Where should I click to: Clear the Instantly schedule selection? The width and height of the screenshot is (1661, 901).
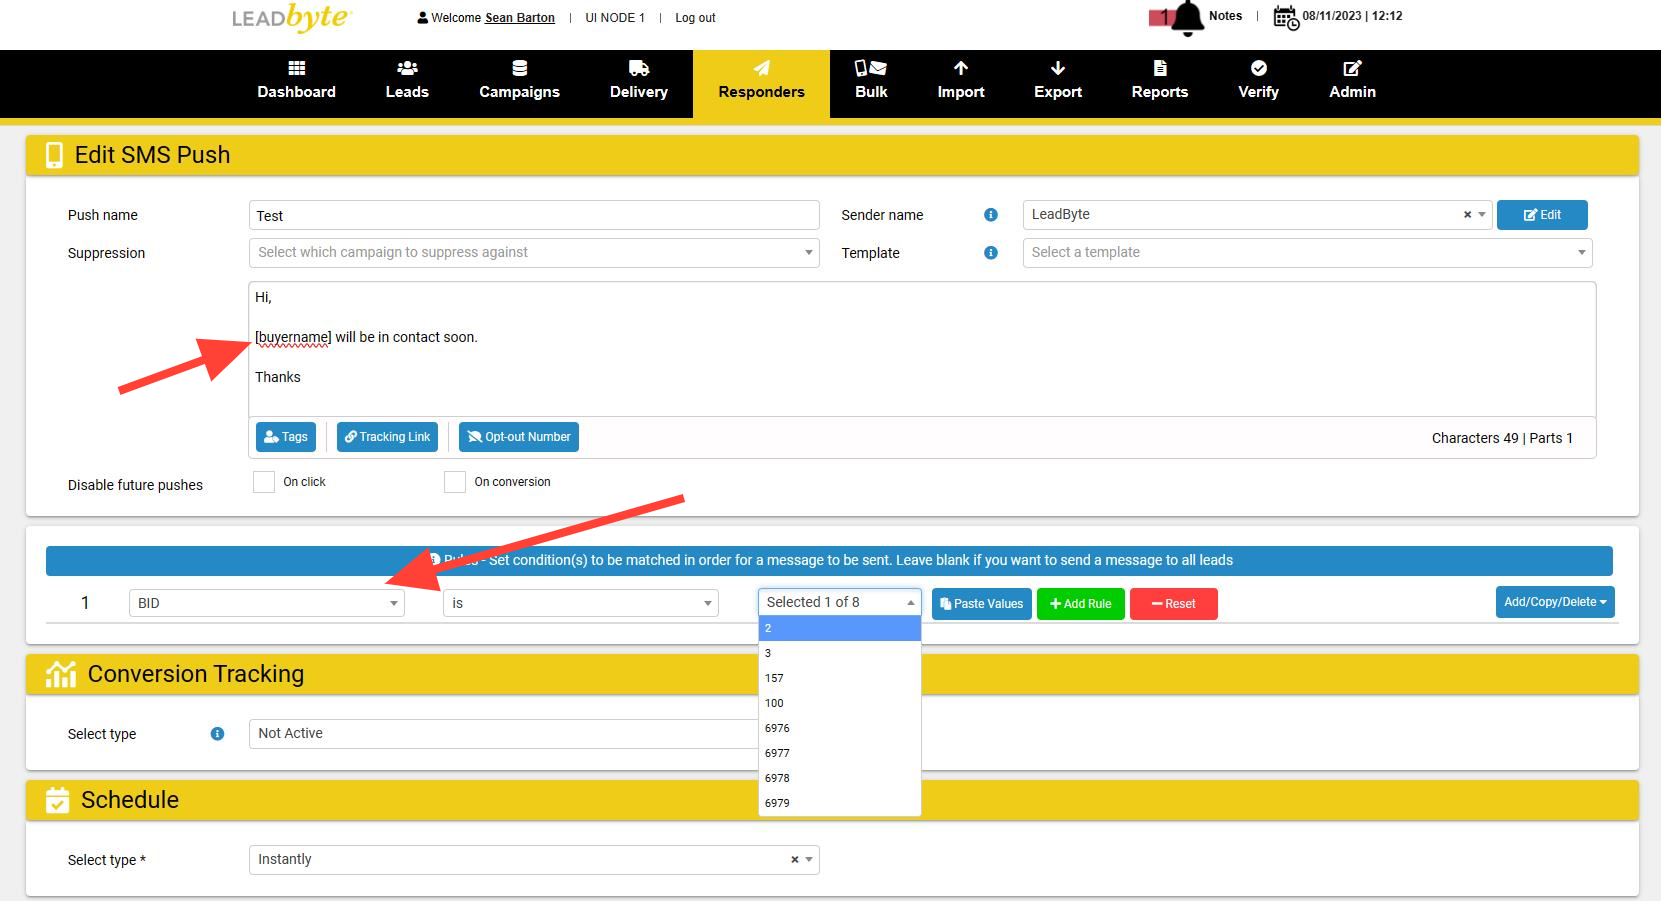coord(795,860)
